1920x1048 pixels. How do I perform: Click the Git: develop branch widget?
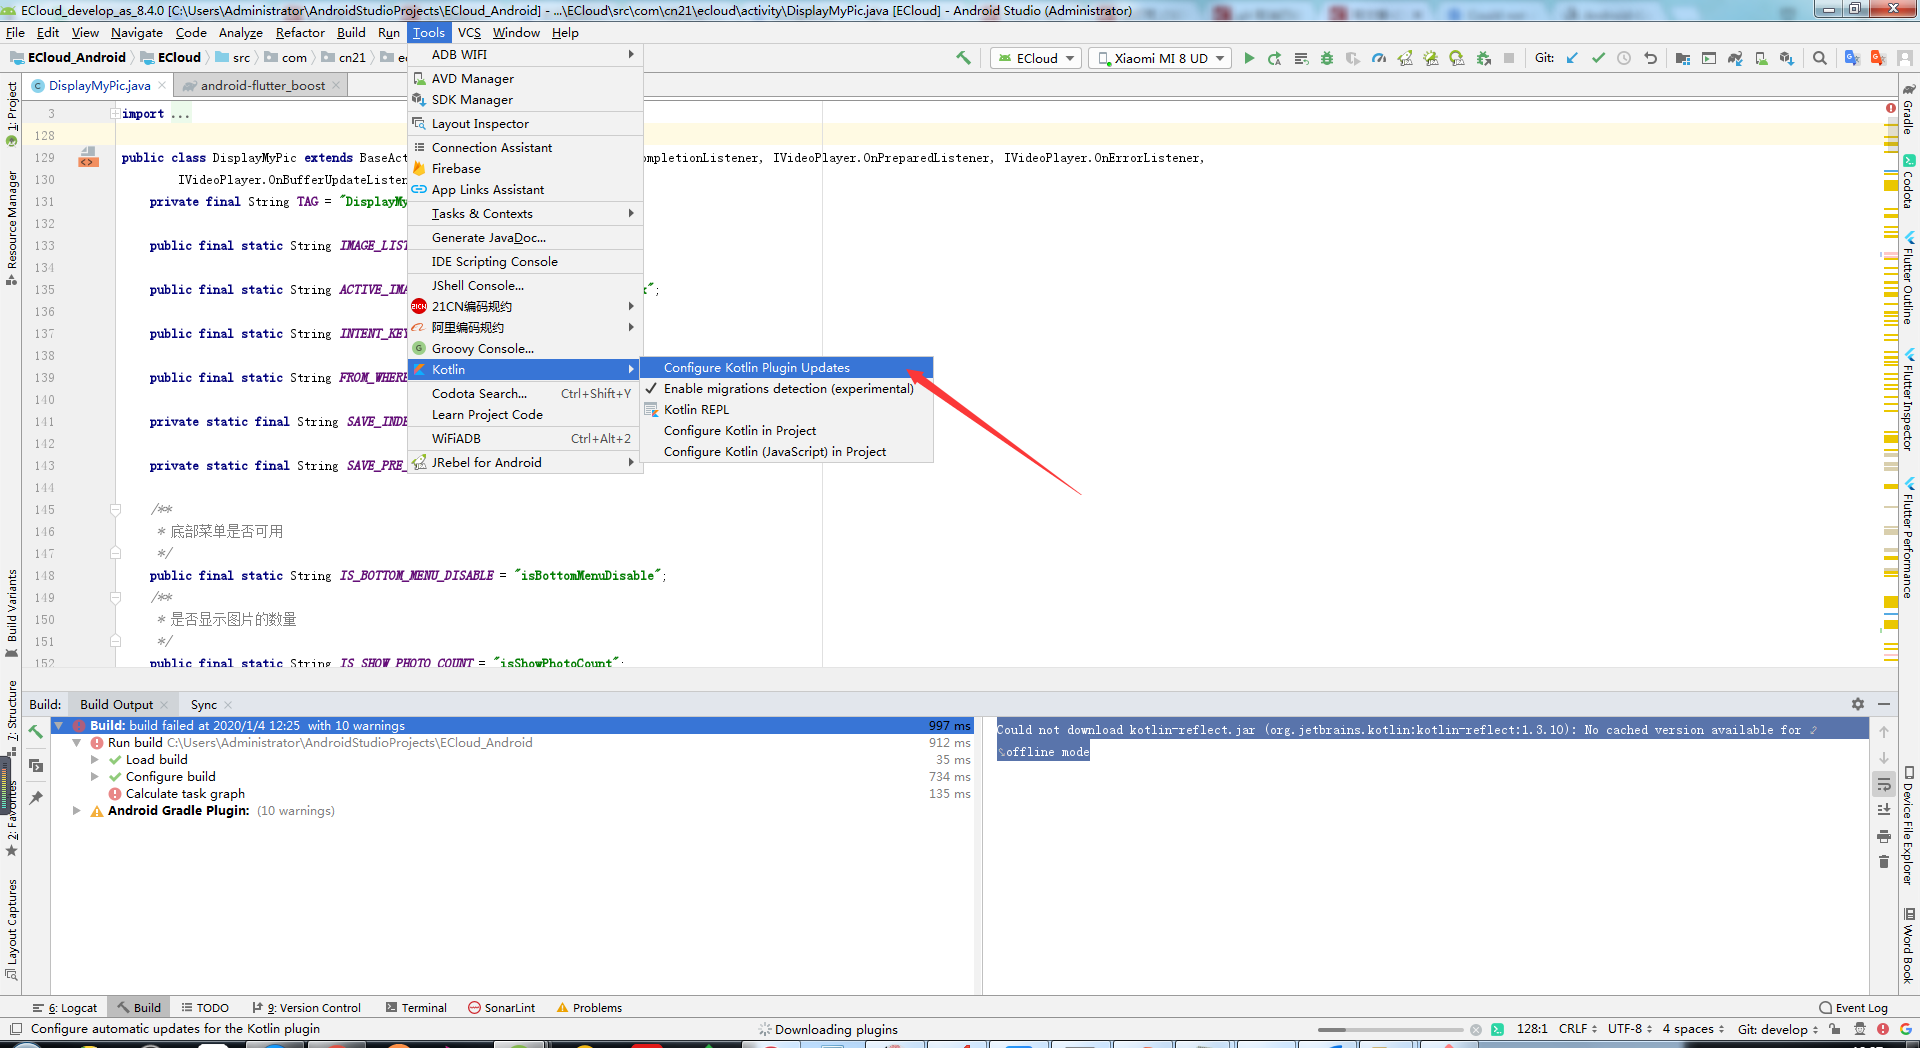1778,1029
